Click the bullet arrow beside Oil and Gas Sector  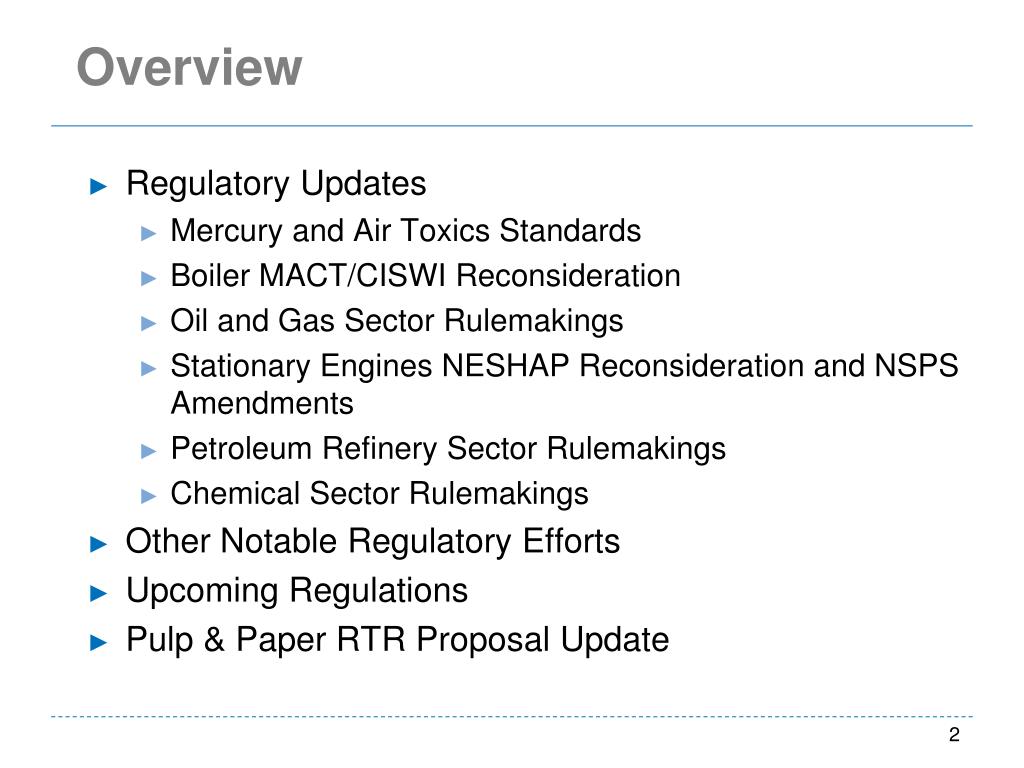tap(149, 322)
